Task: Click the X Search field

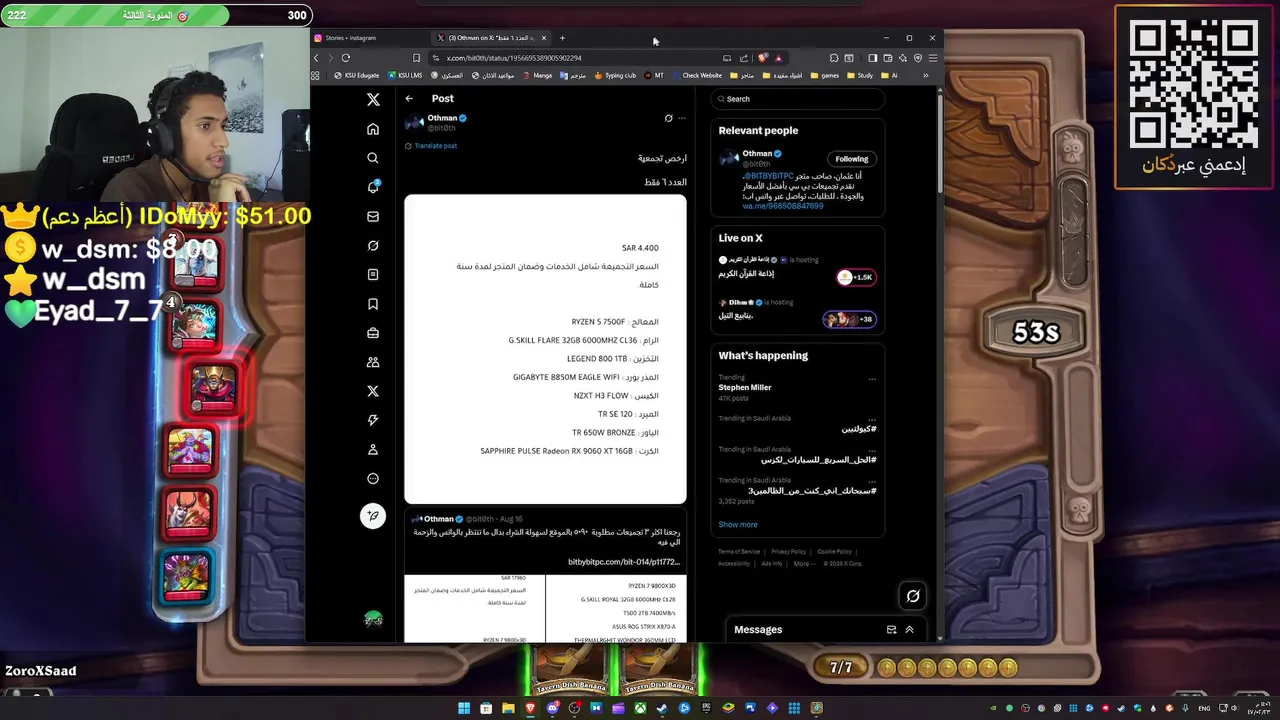Action: [x=798, y=99]
